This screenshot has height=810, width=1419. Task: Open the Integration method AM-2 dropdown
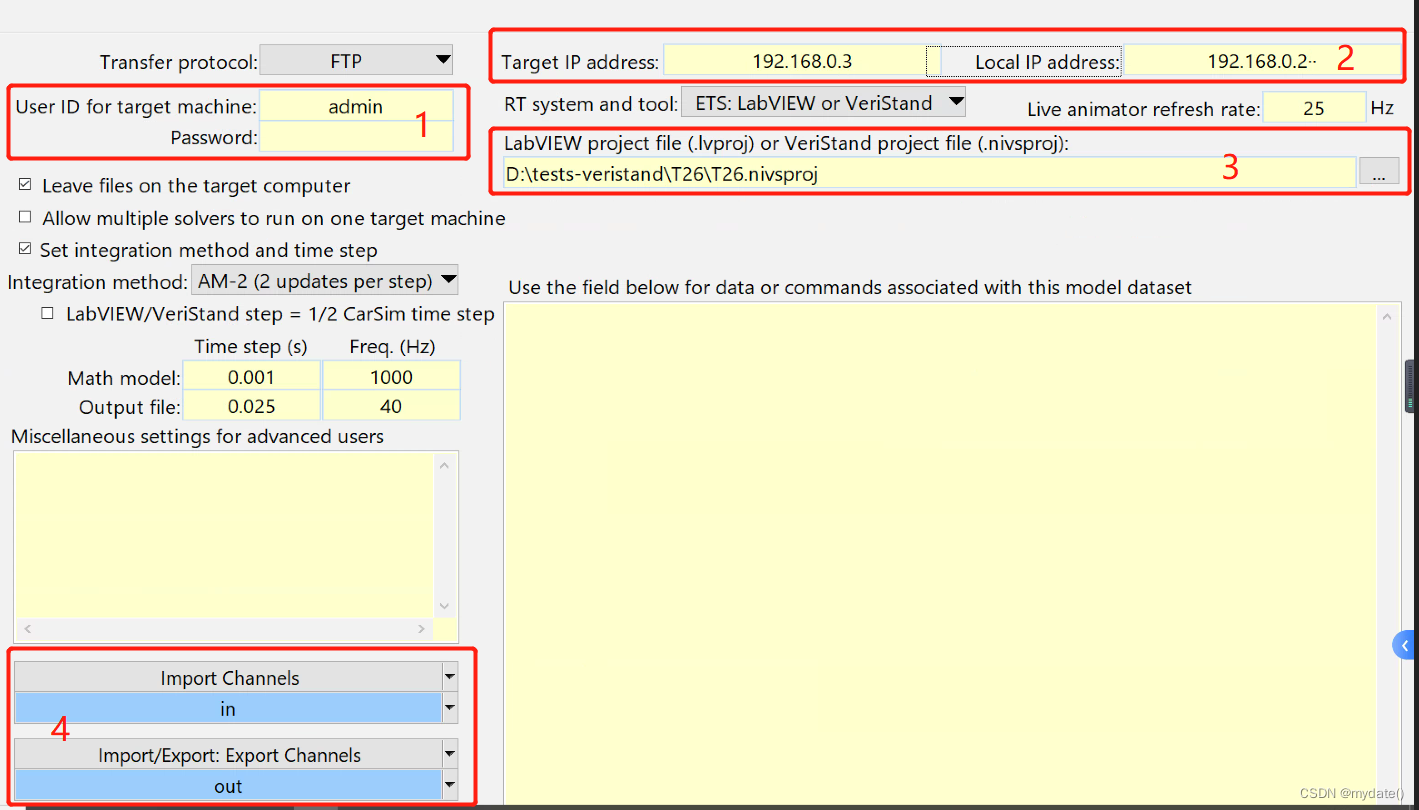click(324, 281)
